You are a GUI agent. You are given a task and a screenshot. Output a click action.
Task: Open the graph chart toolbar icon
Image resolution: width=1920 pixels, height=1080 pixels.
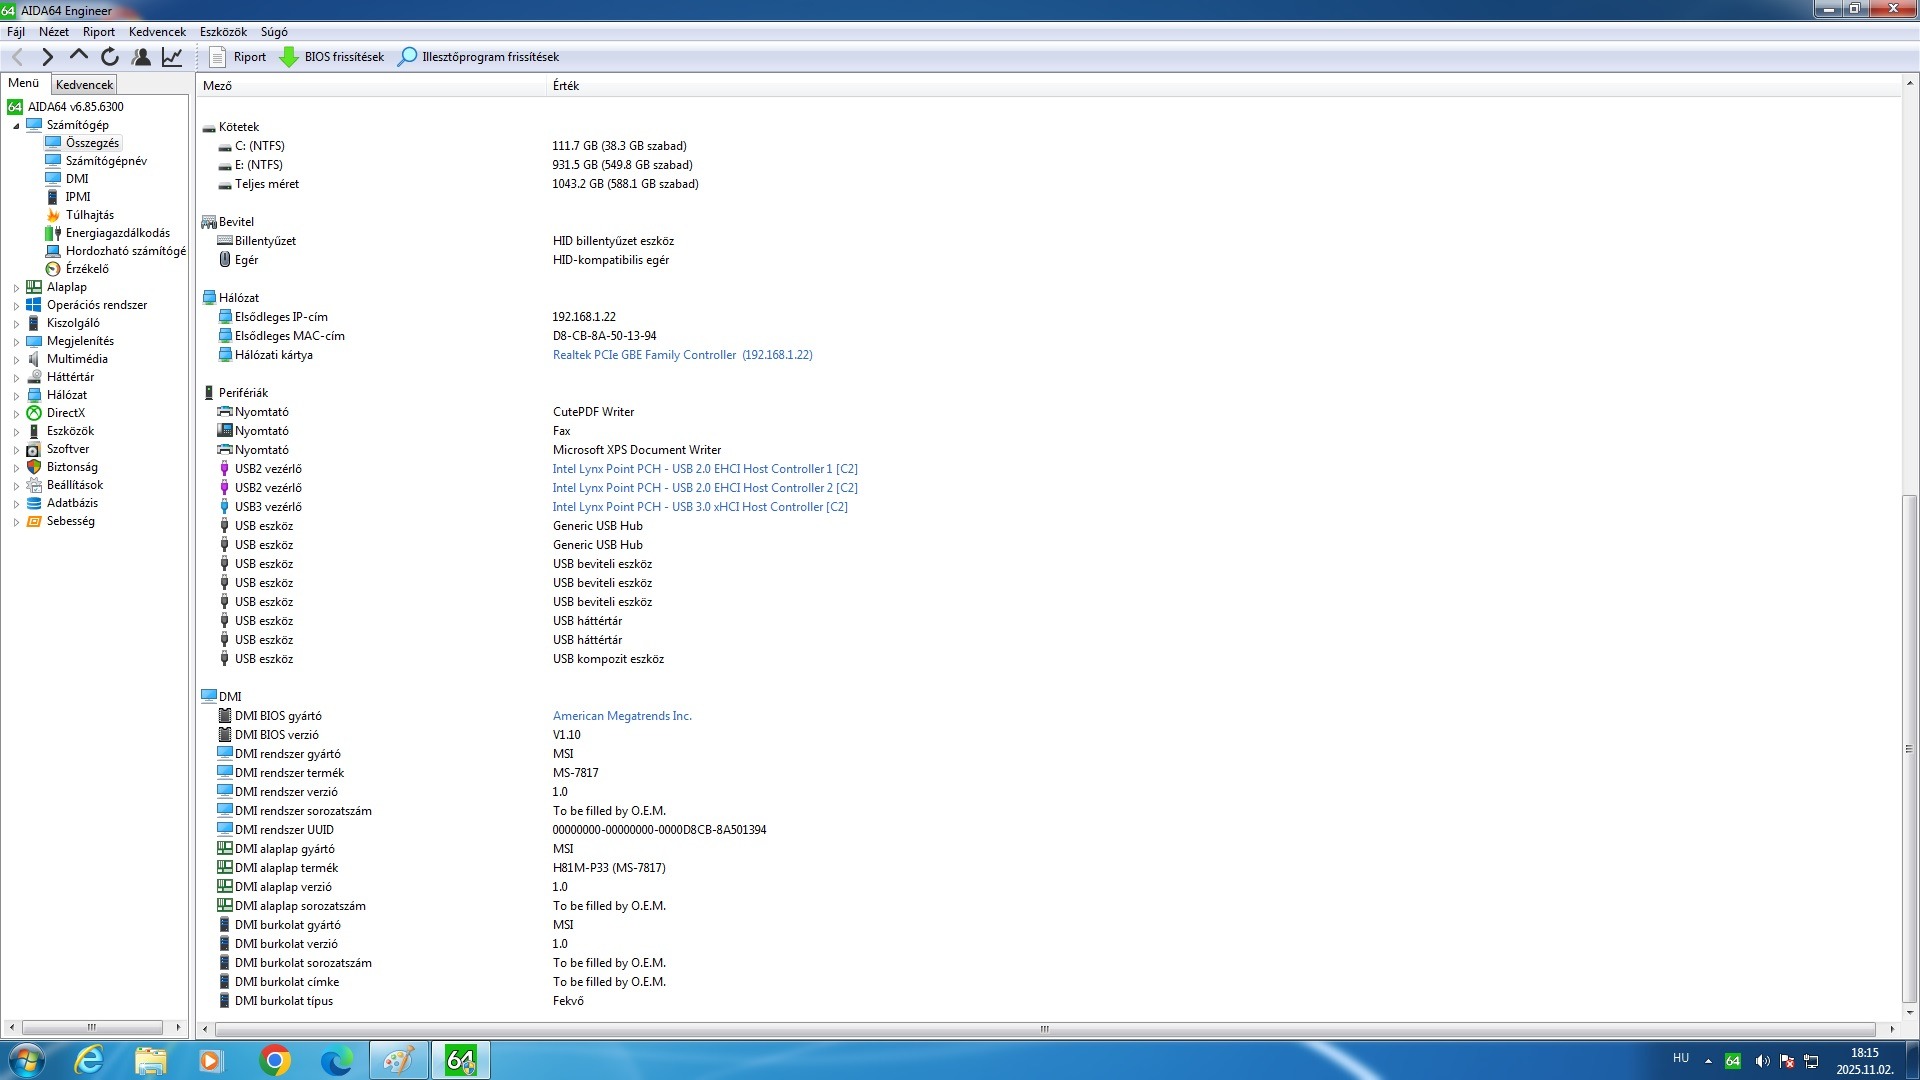tap(172, 57)
